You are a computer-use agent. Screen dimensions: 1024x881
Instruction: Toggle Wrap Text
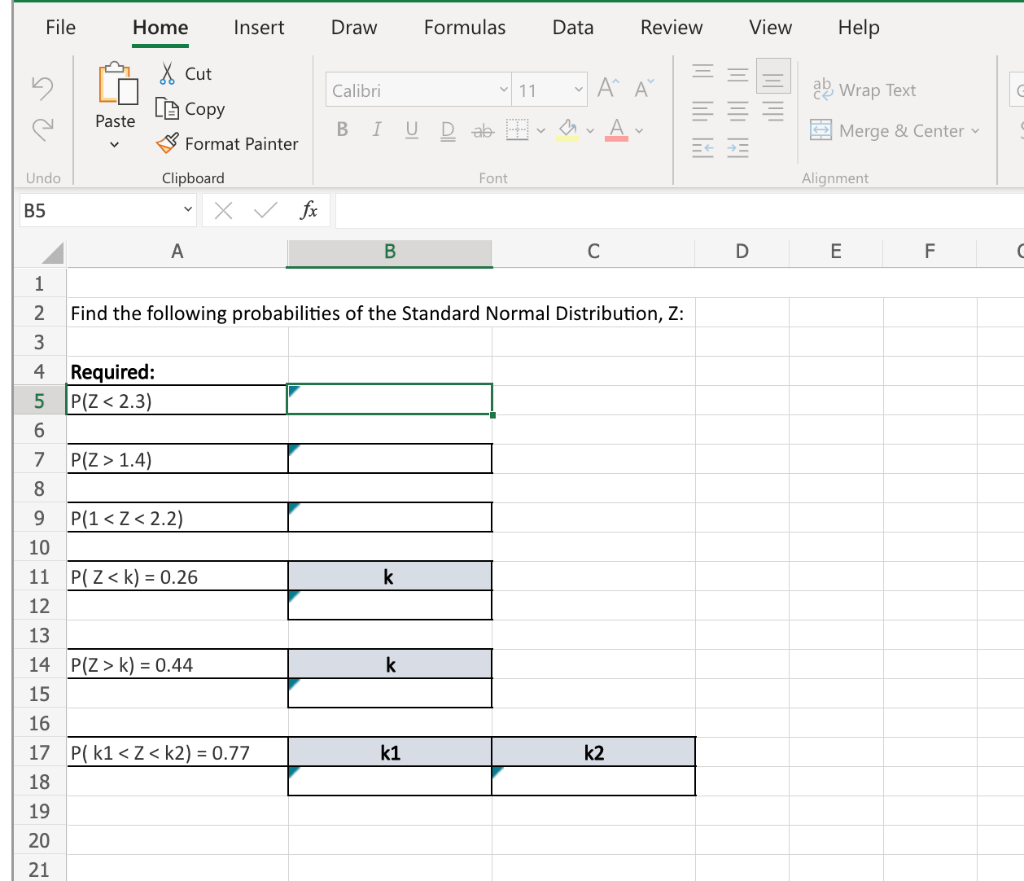click(864, 89)
